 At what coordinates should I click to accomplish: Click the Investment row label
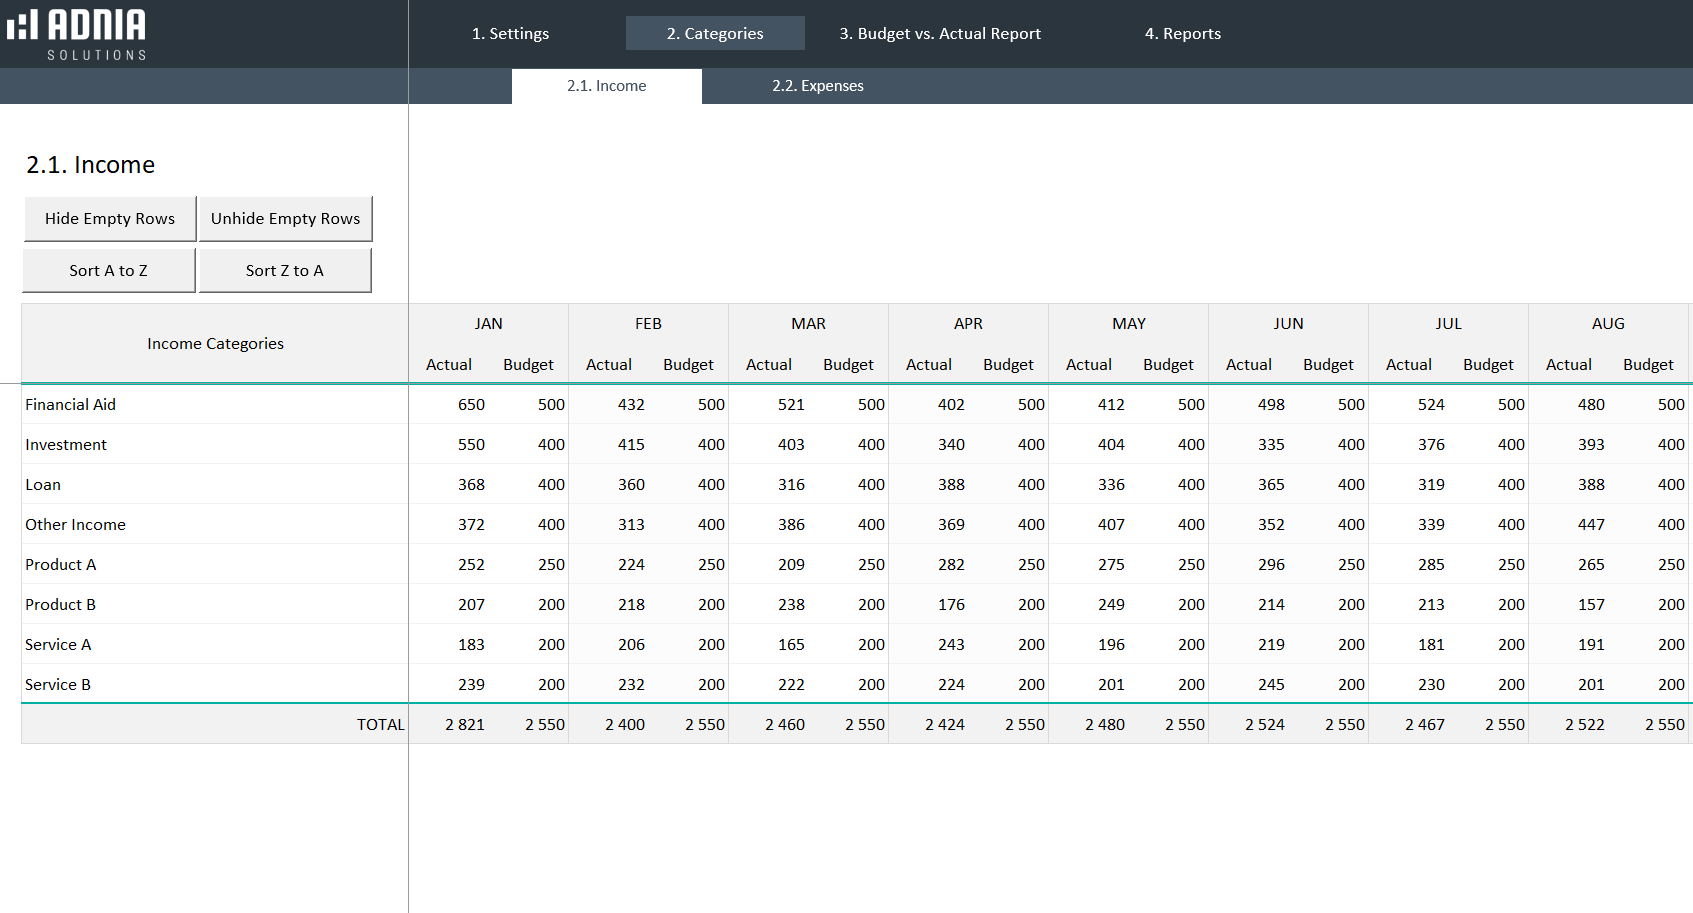[66, 444]
